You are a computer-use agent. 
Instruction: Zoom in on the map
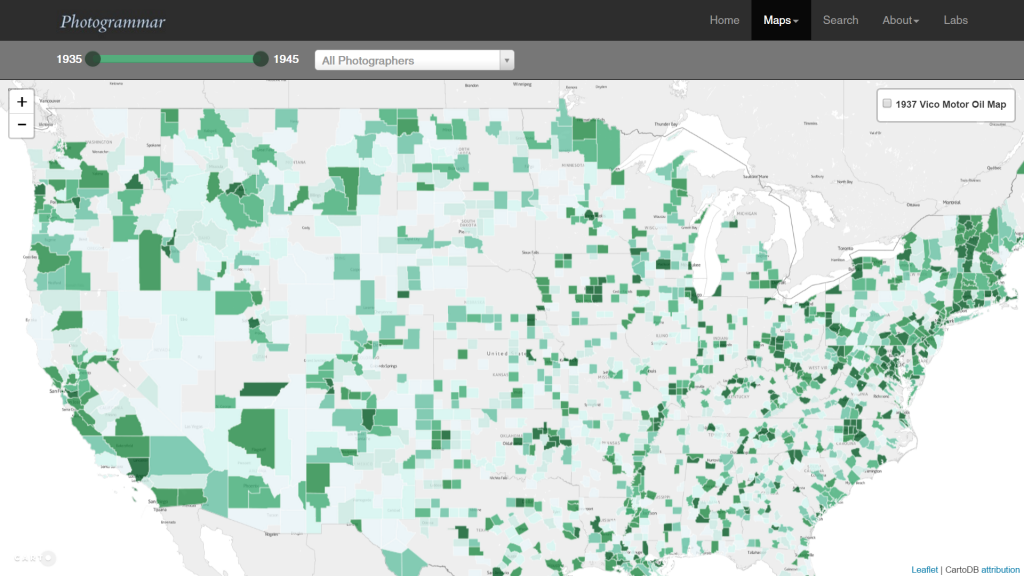click(22, 102)
